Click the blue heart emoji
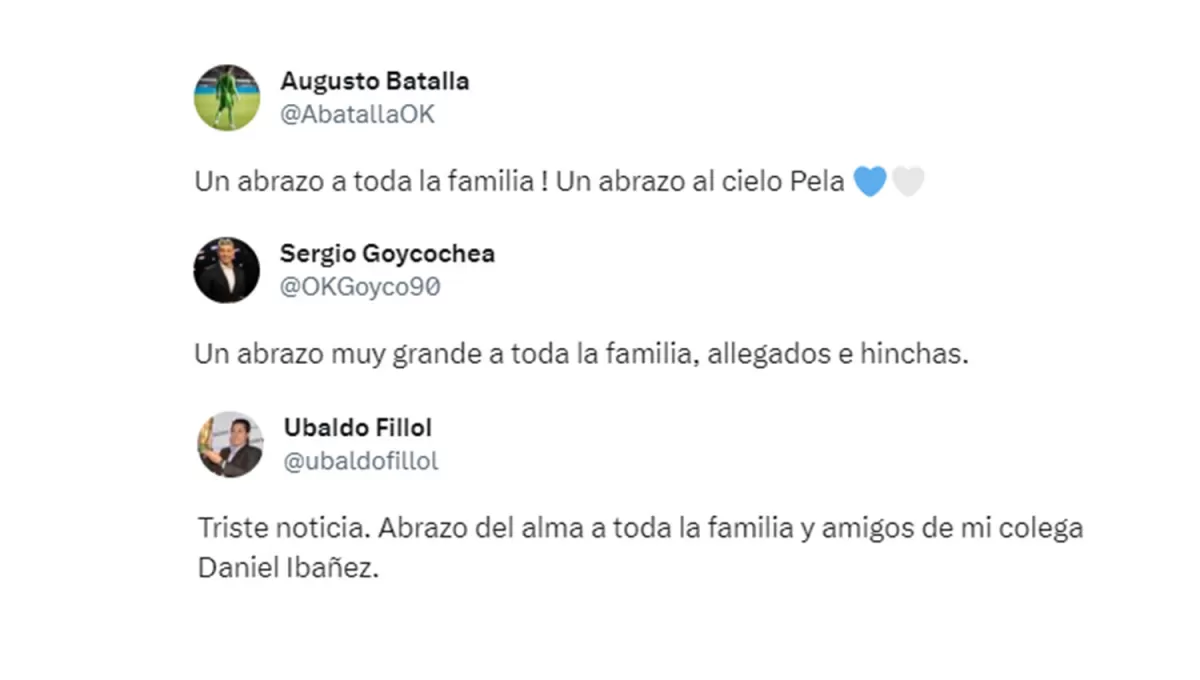This screenshot has height=680, width=1200. tap(869, 180)
